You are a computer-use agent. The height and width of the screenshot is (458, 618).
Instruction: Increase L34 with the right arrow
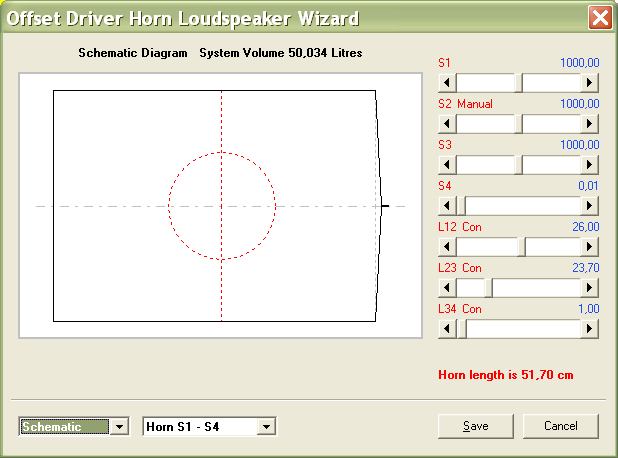coord(589,329)
